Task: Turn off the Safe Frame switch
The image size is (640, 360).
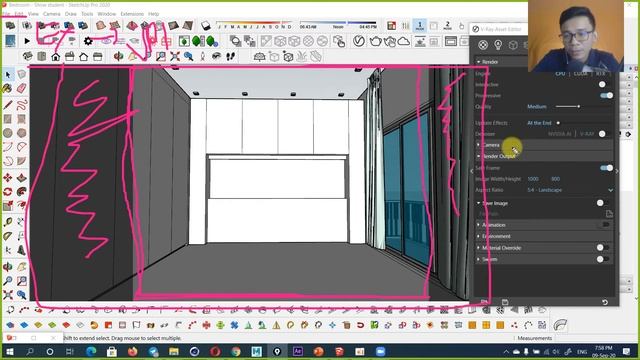Action: point(607,168)
